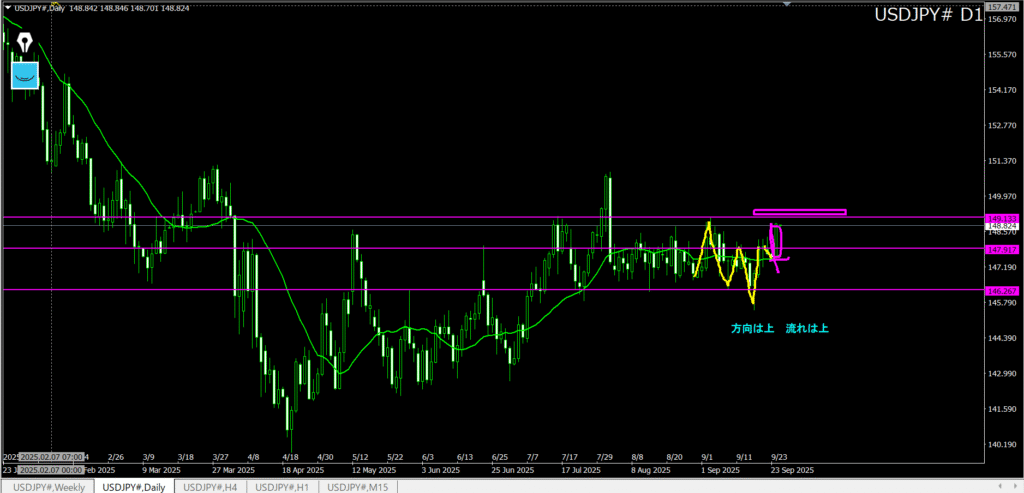This screenshot has height=493, width=1024.
Task: Select the cyan Japanese text annotation
Action: click(x=779, y=328)
